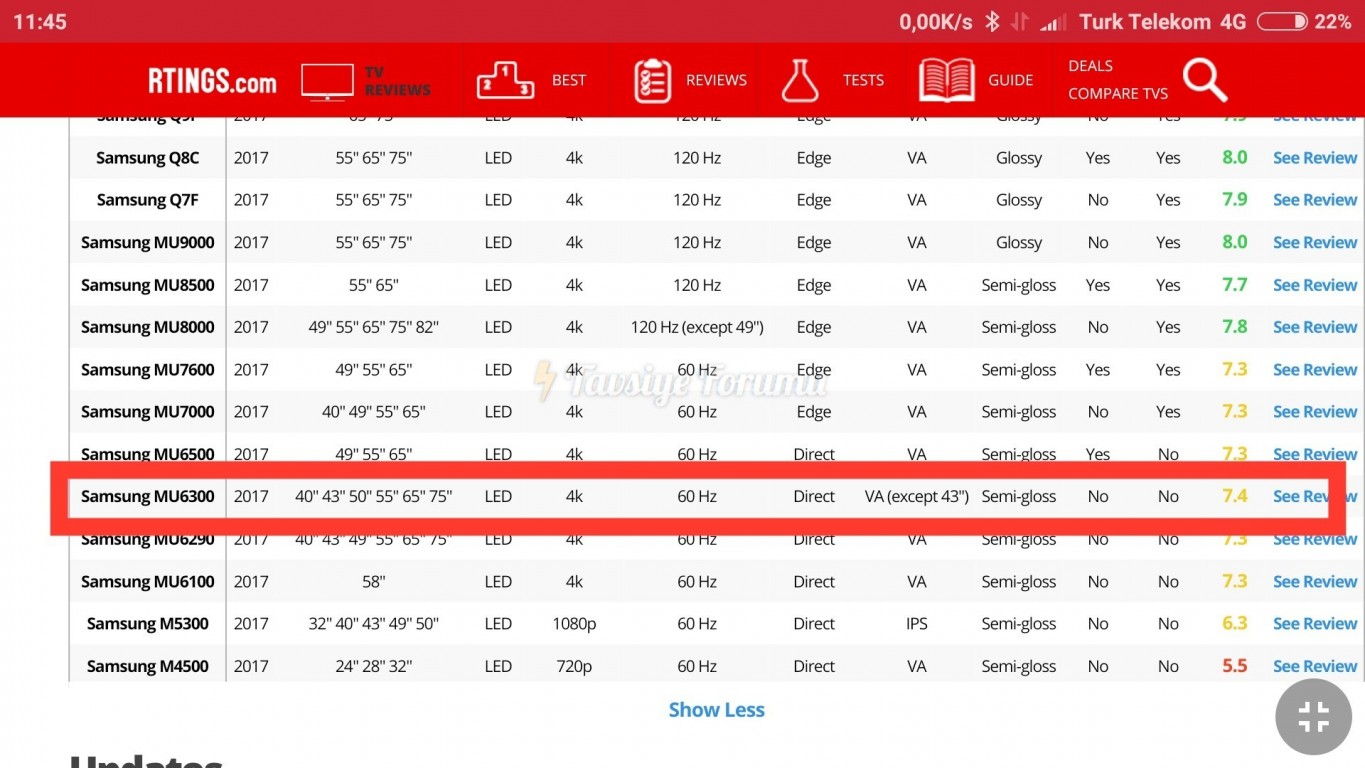Collapse the table with Show Less
The width and height of the screenshot is (1365, 768).
(x=716, y=710)
